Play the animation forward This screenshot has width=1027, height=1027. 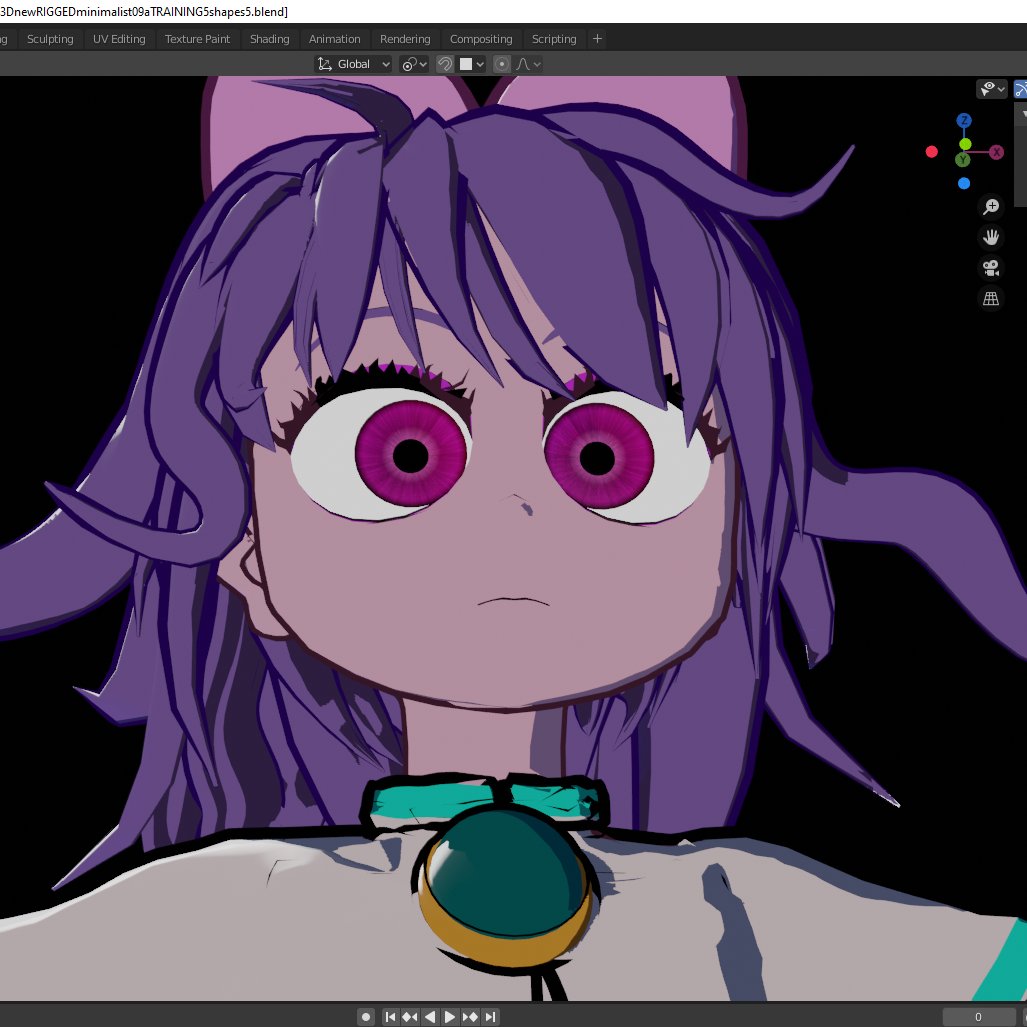[450, 1017]
